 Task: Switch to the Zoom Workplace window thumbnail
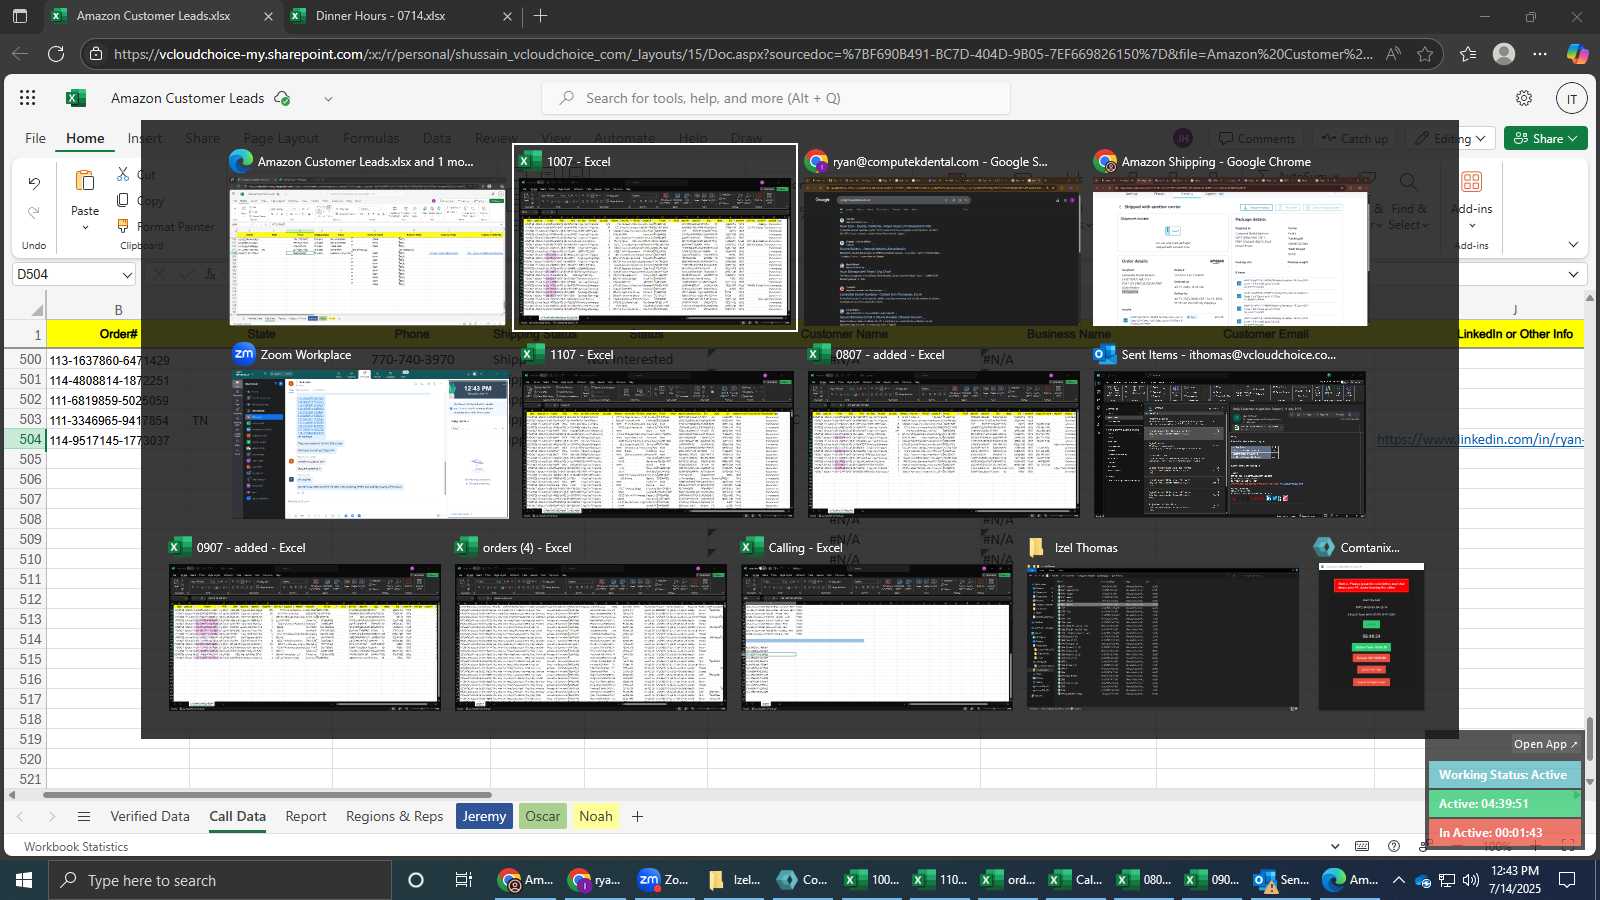370,431
